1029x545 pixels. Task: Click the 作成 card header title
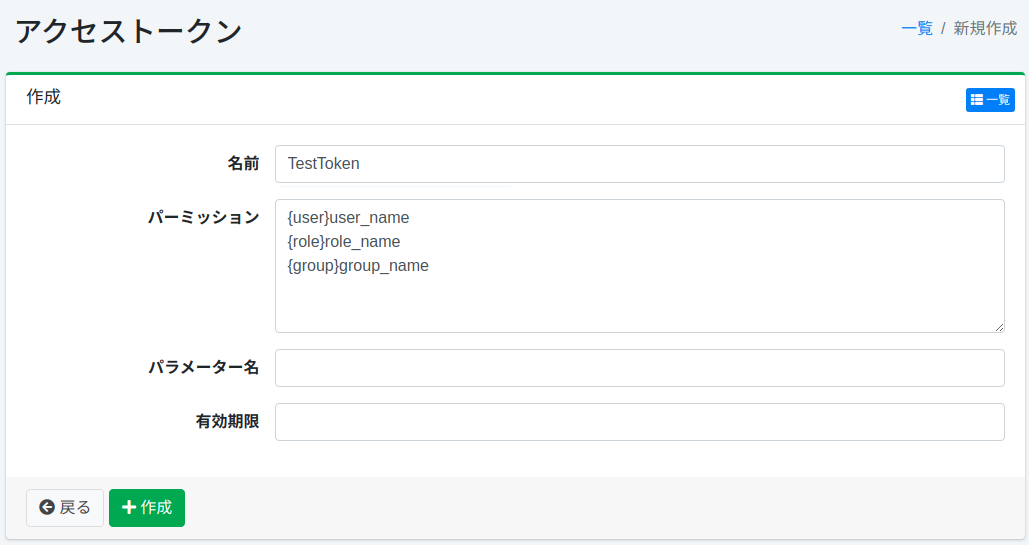click(44, 97)
